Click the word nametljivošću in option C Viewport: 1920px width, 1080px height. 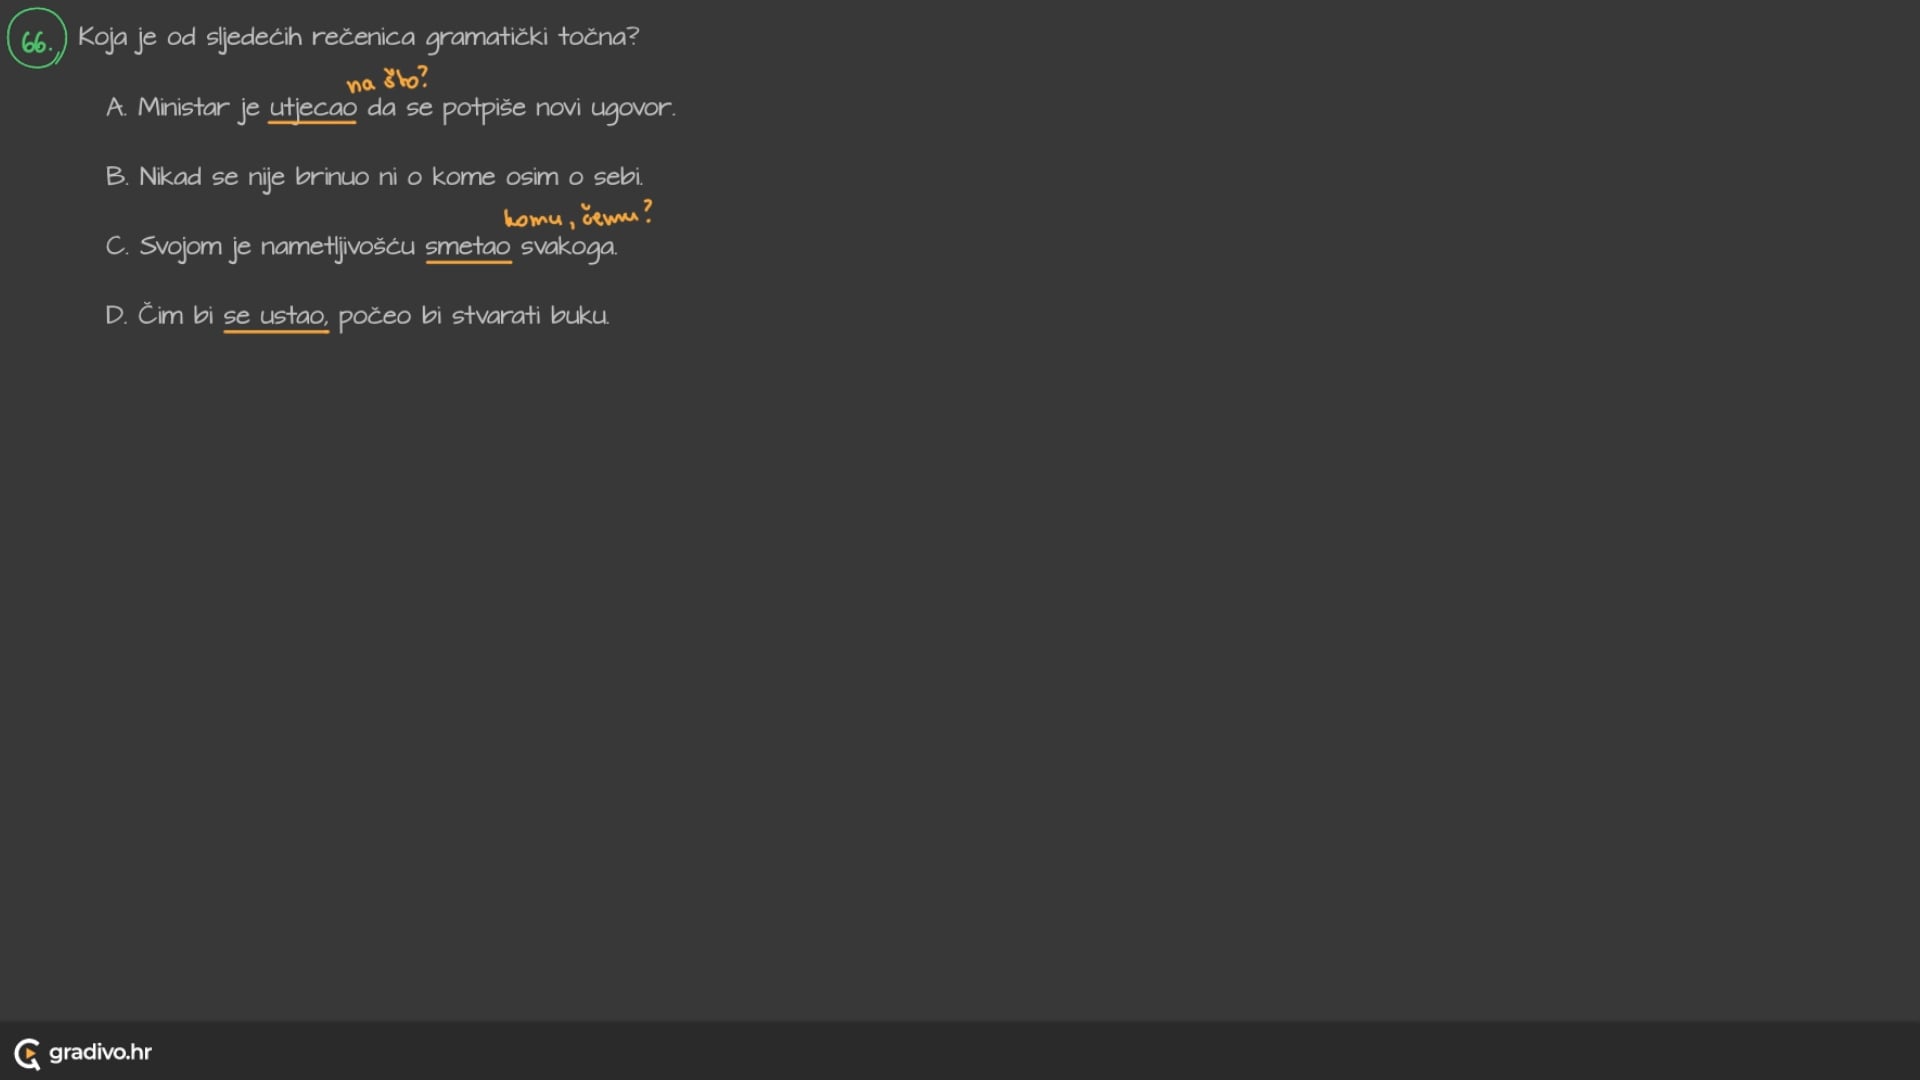click(337, 247)
